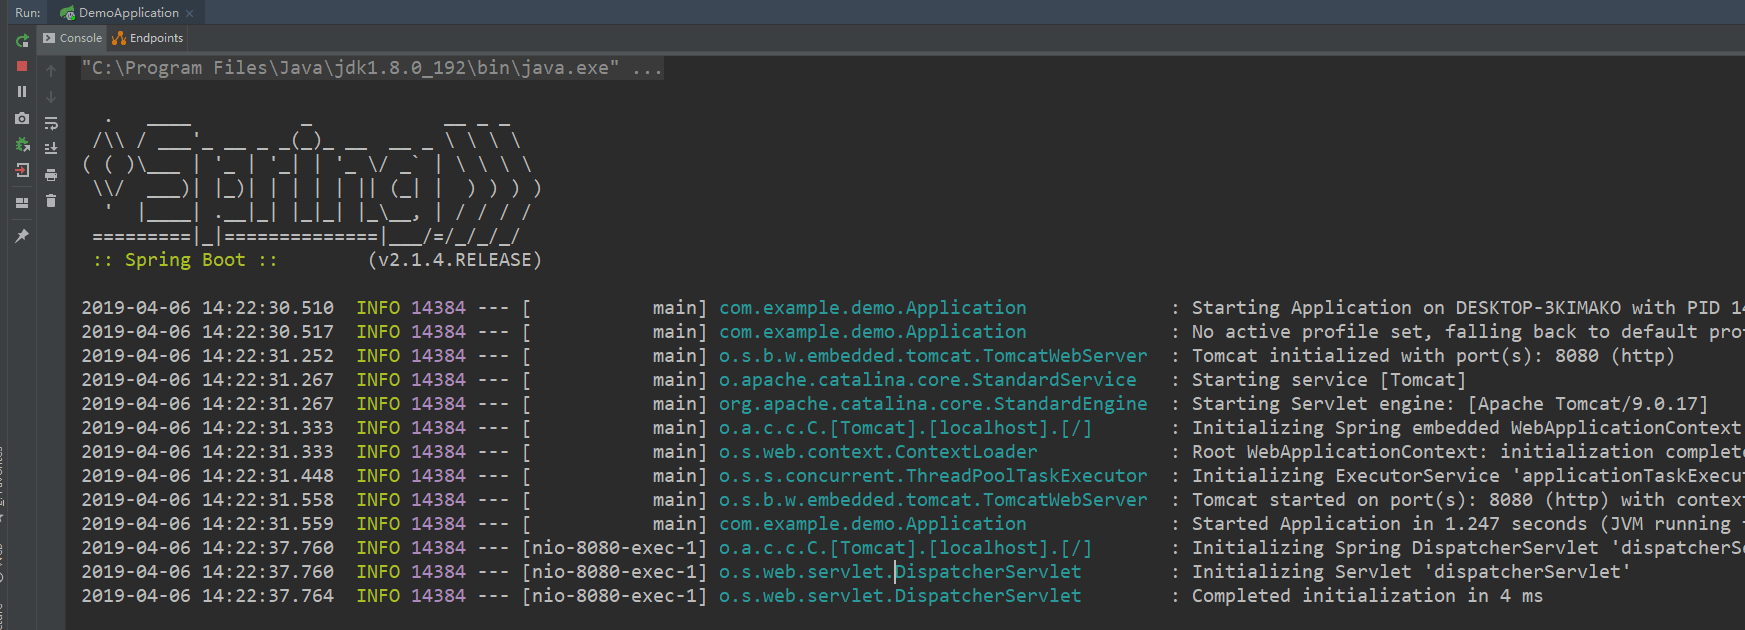
Task: Click the green bug attach debugger icon
Action: pos(22,145)
